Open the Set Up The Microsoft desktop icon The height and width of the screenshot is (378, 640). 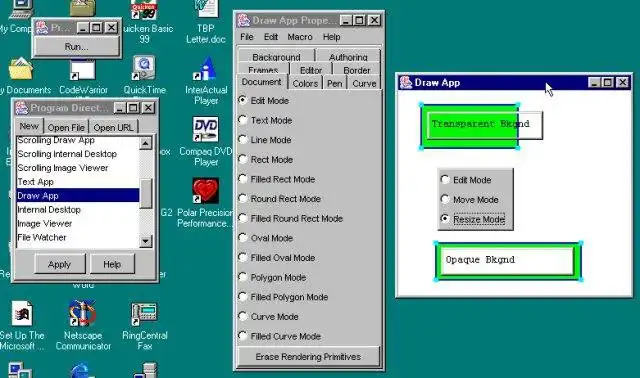[x=22, y=314]
